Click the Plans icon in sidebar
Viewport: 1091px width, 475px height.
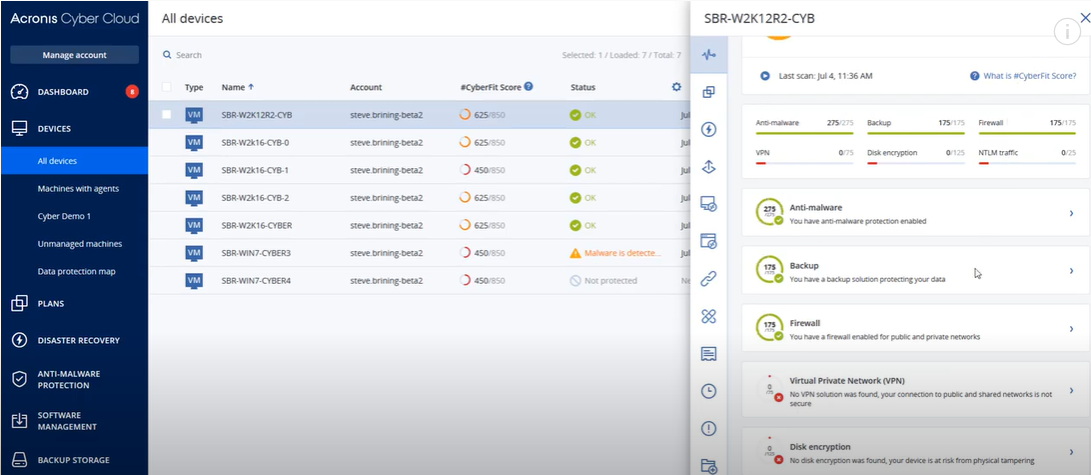(19, 303)
